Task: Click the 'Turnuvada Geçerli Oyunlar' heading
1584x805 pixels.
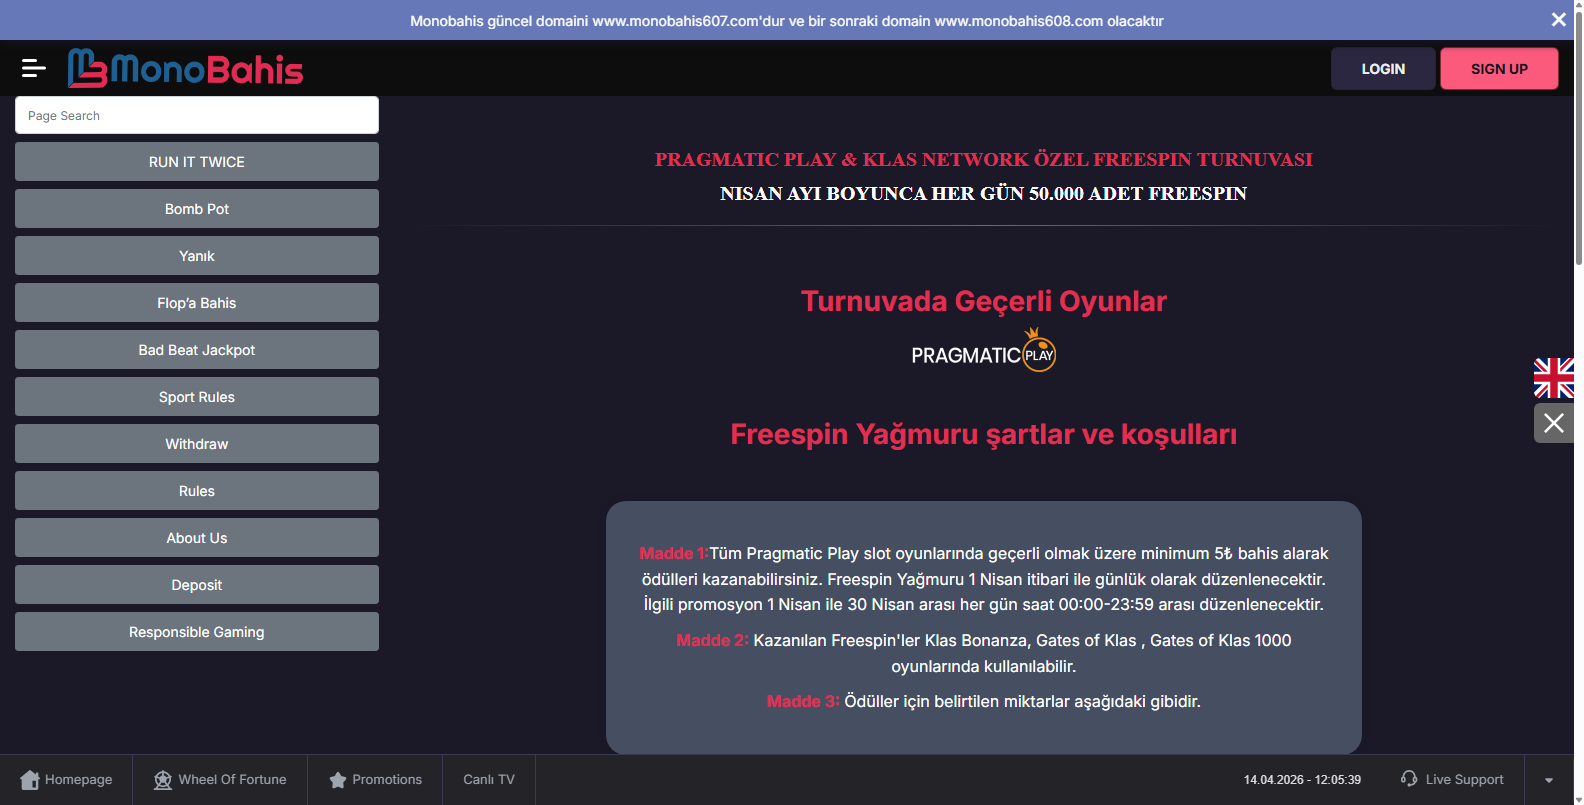Action: point(984,301)
